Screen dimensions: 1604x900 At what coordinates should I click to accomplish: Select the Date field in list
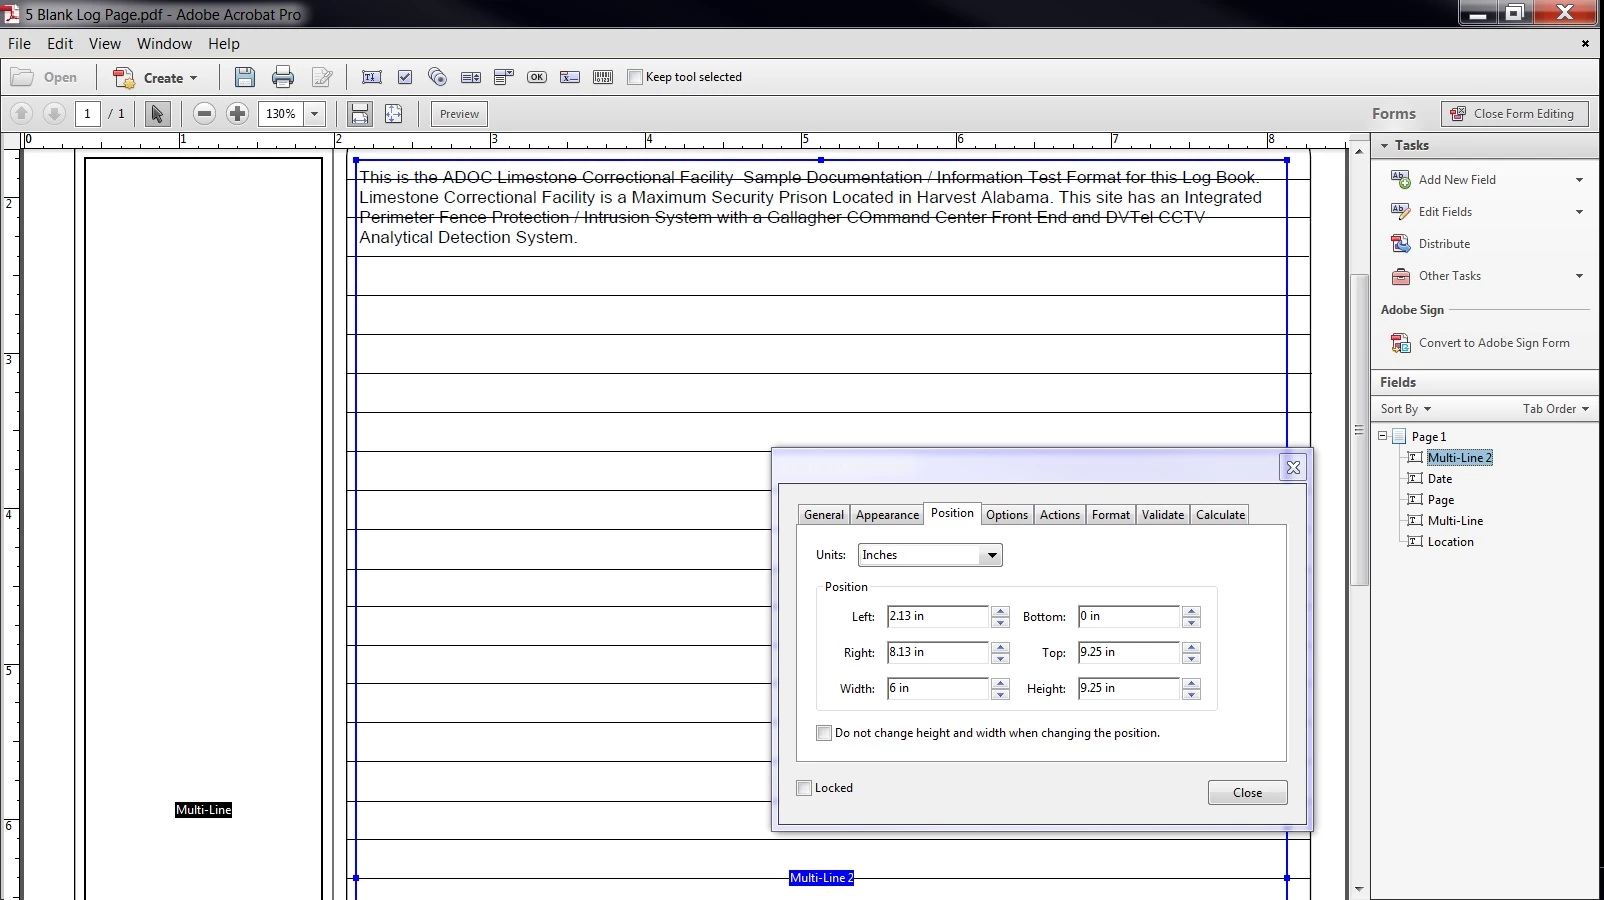[1440, 479]
